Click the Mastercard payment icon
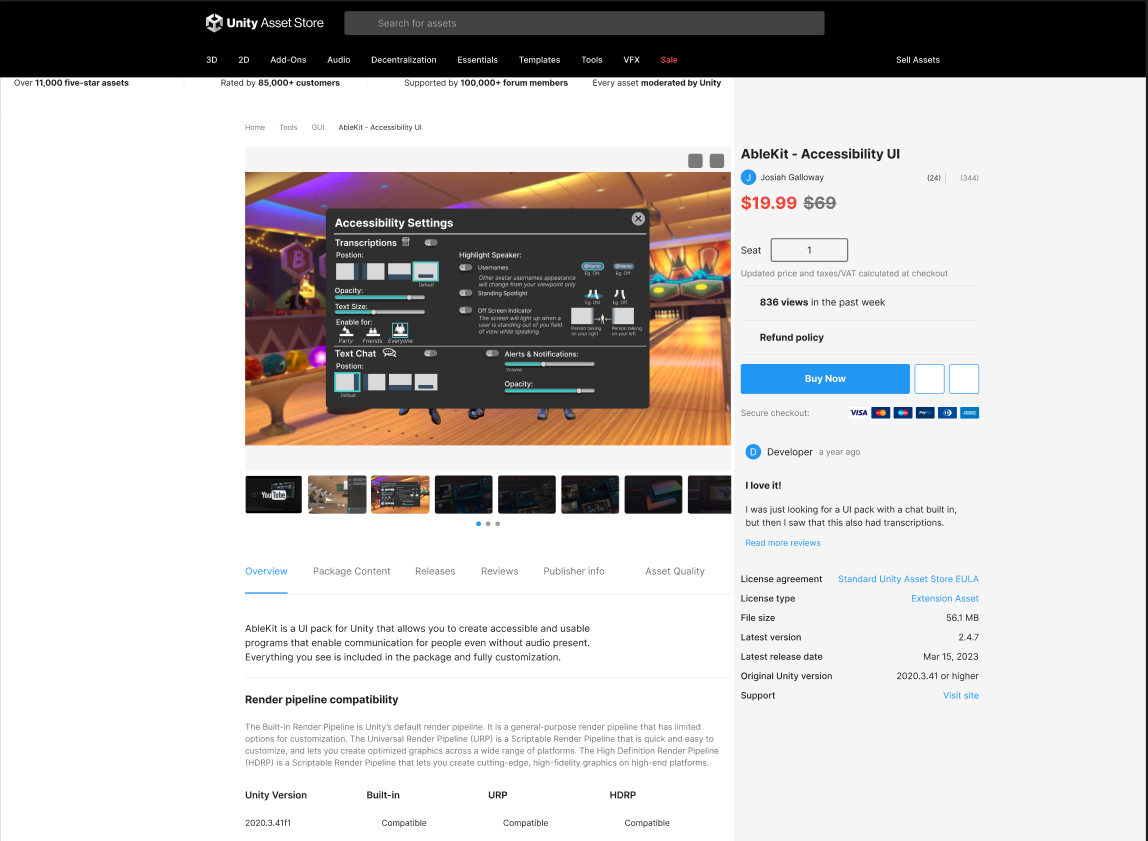This screenshot has height=841, width=1148. (880, 412)
